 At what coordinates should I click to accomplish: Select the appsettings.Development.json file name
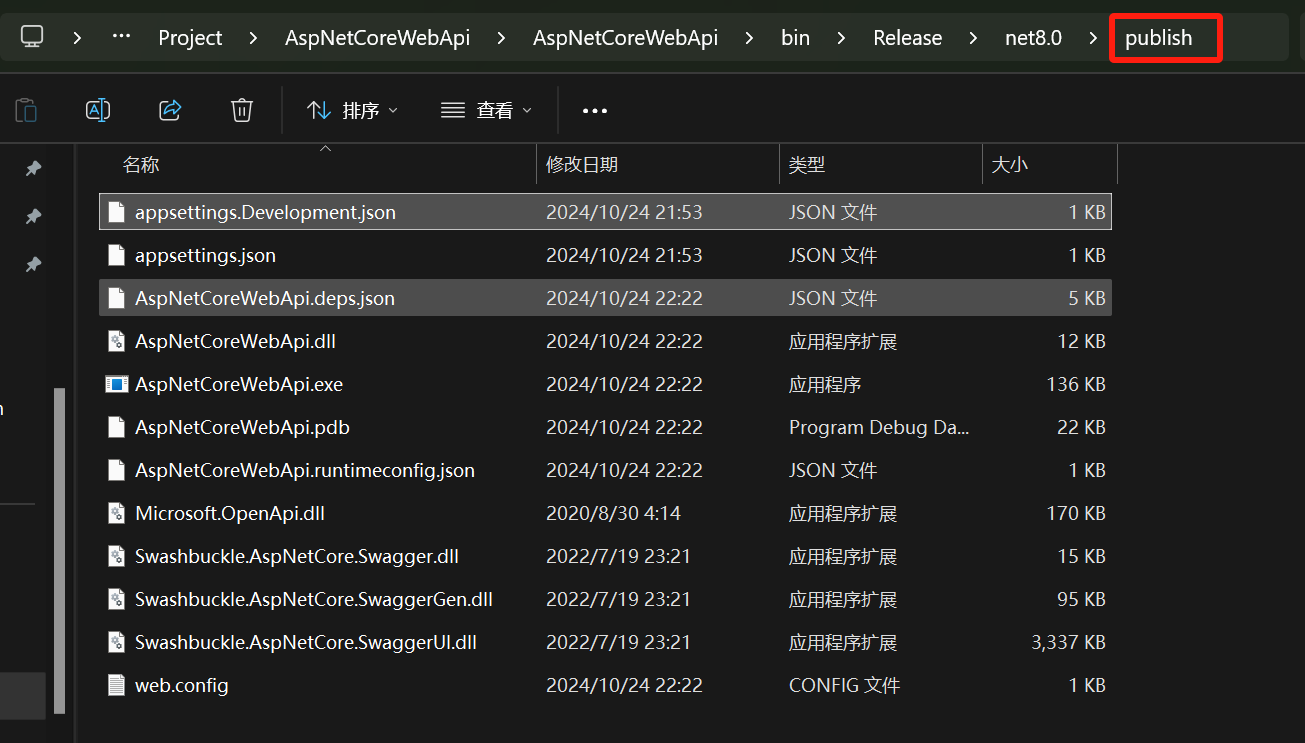[x=265, y=212]
